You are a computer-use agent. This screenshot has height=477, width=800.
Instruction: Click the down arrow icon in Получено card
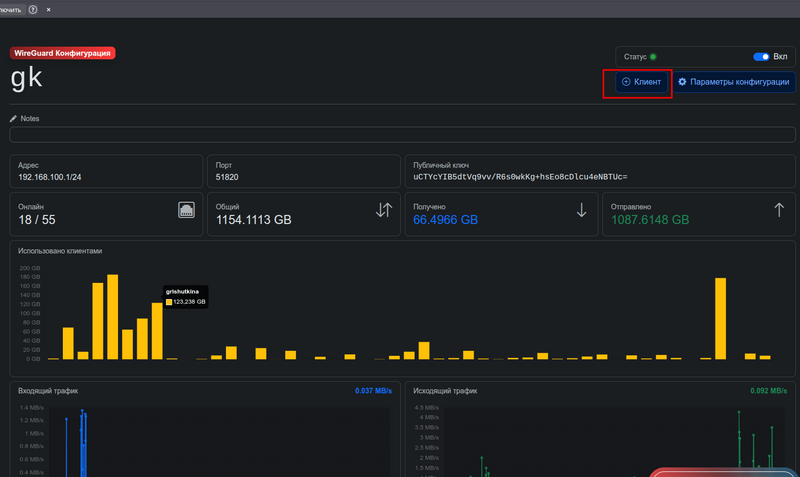pyautogui.click(x=582, y=210)
